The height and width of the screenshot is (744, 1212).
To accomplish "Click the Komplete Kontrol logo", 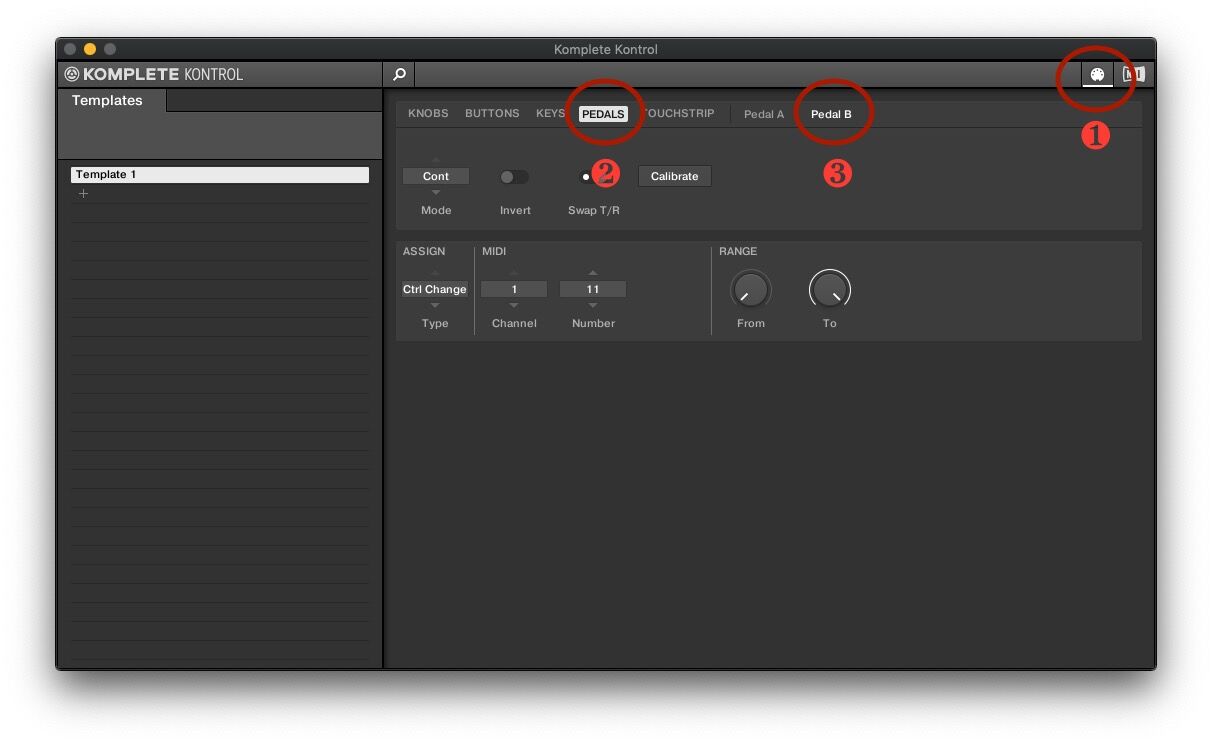I will click(154, 74).
